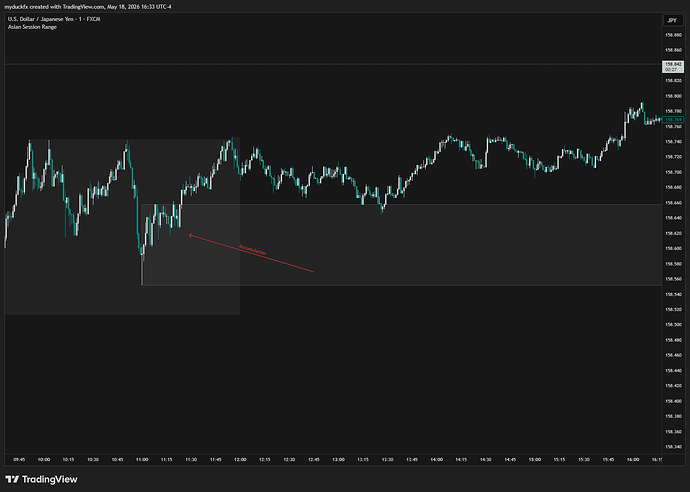Click the 158.340 price axis label
Image resolution: width=690 pixels, height=492 pixels.
click(x=673, y=447)
